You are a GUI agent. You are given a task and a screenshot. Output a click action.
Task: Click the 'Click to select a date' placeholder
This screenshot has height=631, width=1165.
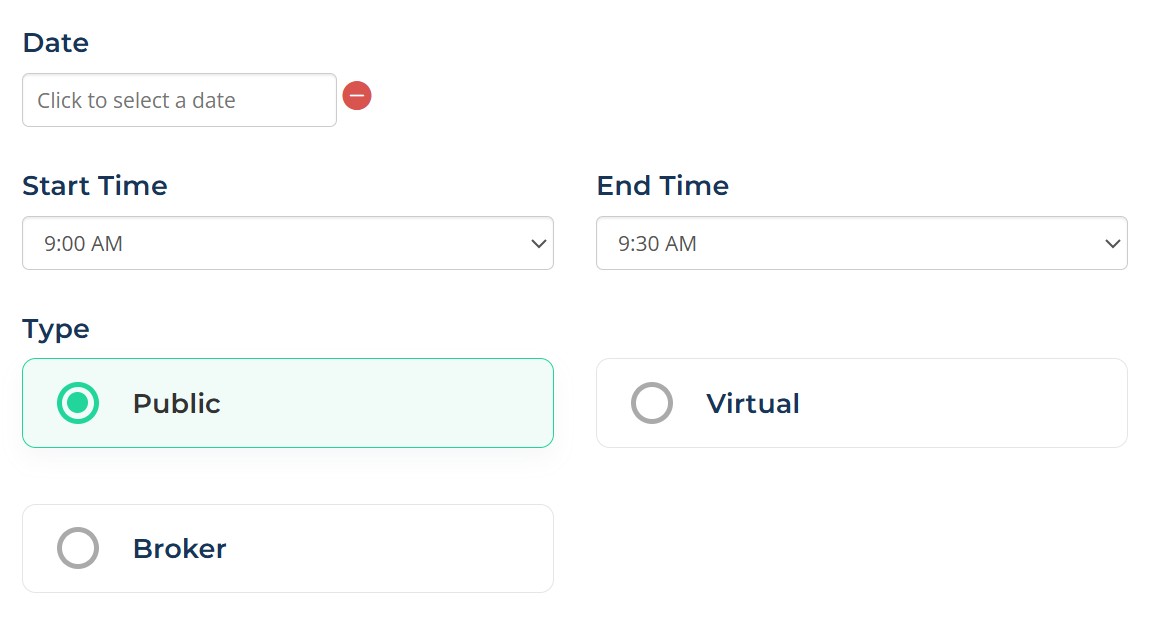[137, 100]
